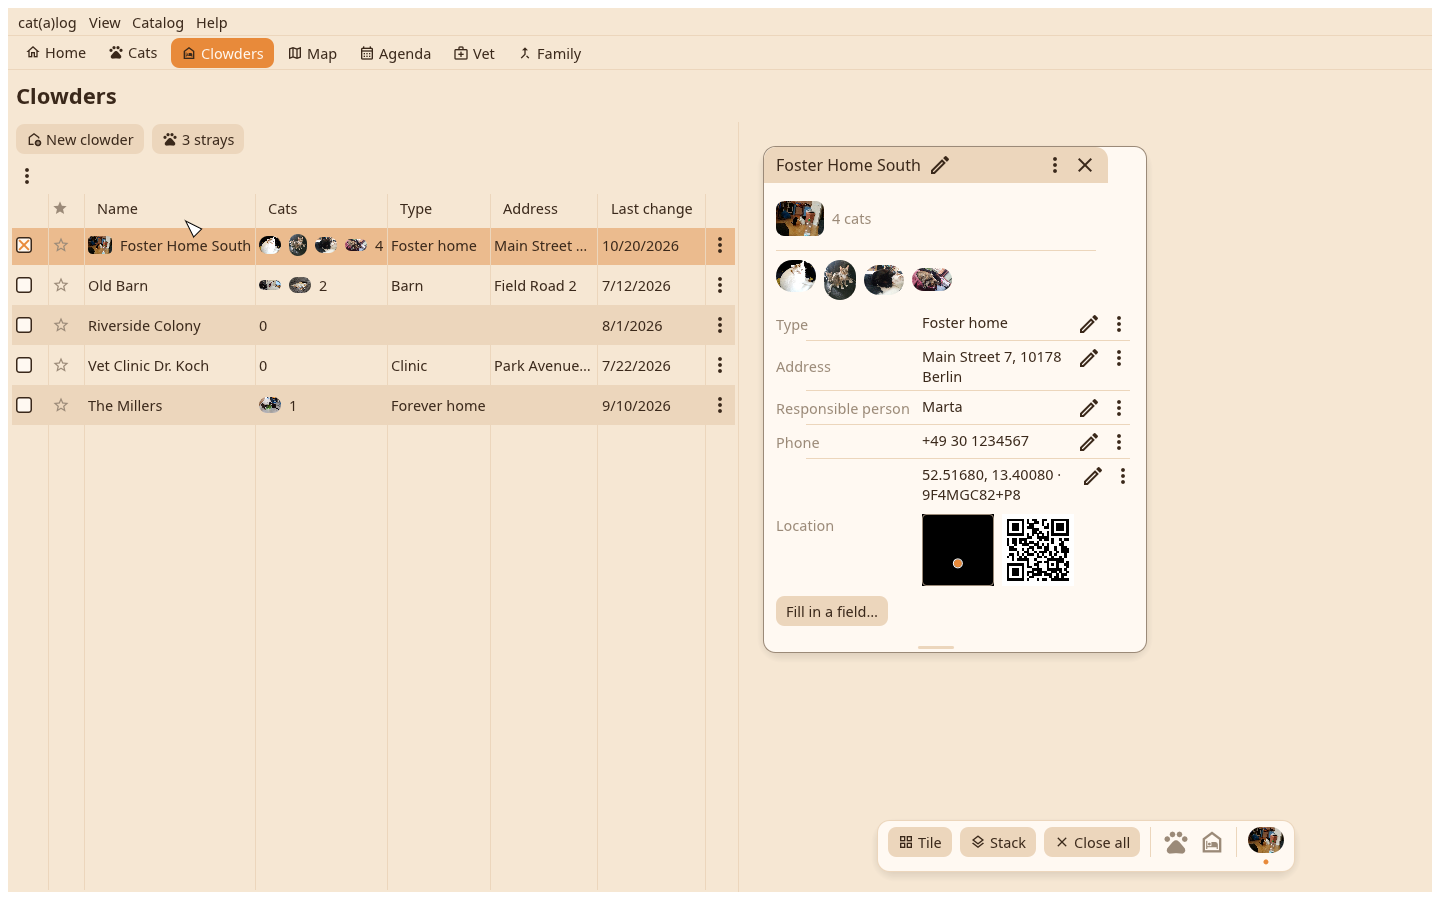The width and height of the screenshot is (1440, 900).
Task: Click the black location map thumbnail
Action: coord(958,550)
